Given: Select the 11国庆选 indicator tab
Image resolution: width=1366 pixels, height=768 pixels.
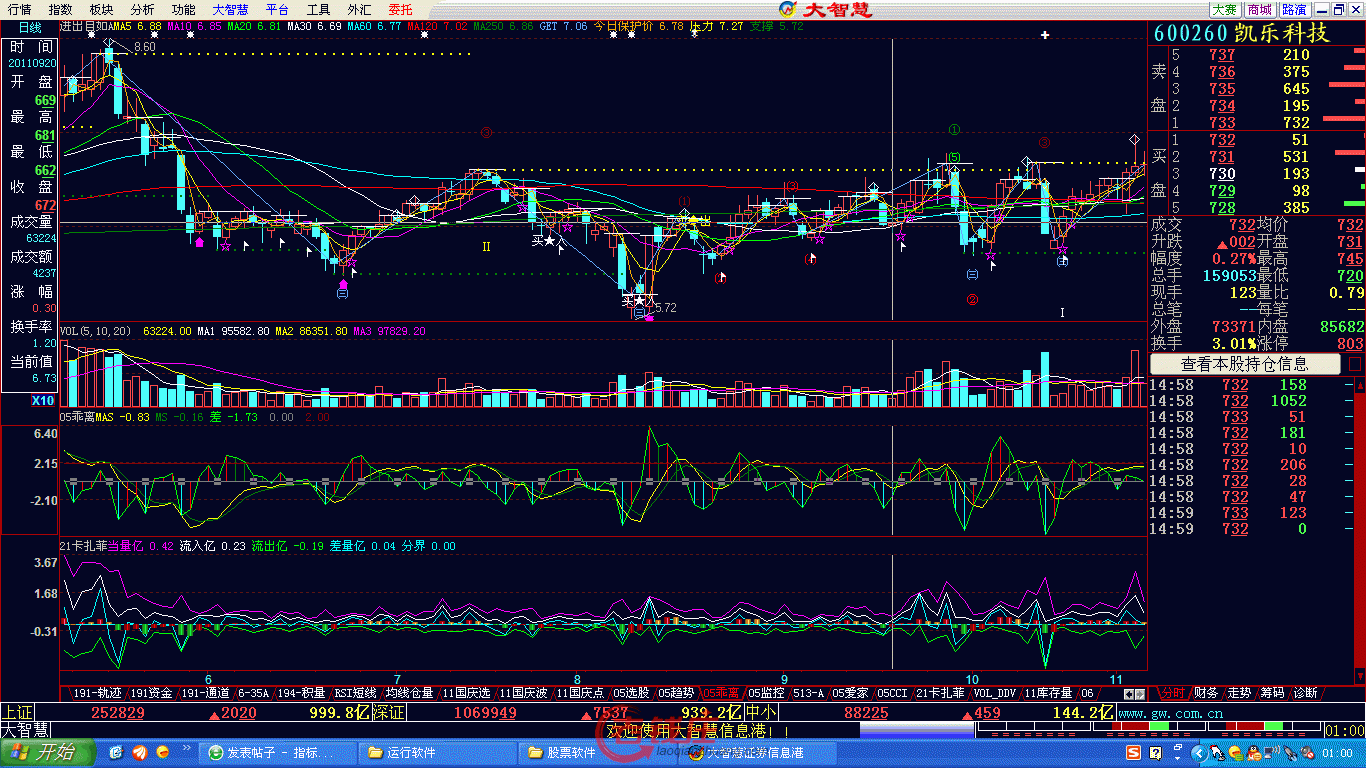Looking at the screenshot, I should (466, 692).
